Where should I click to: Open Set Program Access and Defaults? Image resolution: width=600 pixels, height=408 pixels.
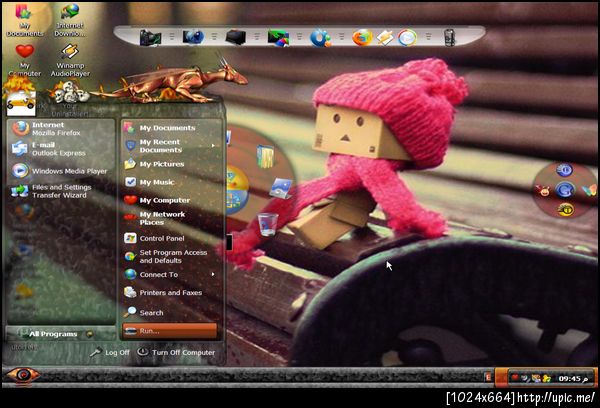pos(172,256)
